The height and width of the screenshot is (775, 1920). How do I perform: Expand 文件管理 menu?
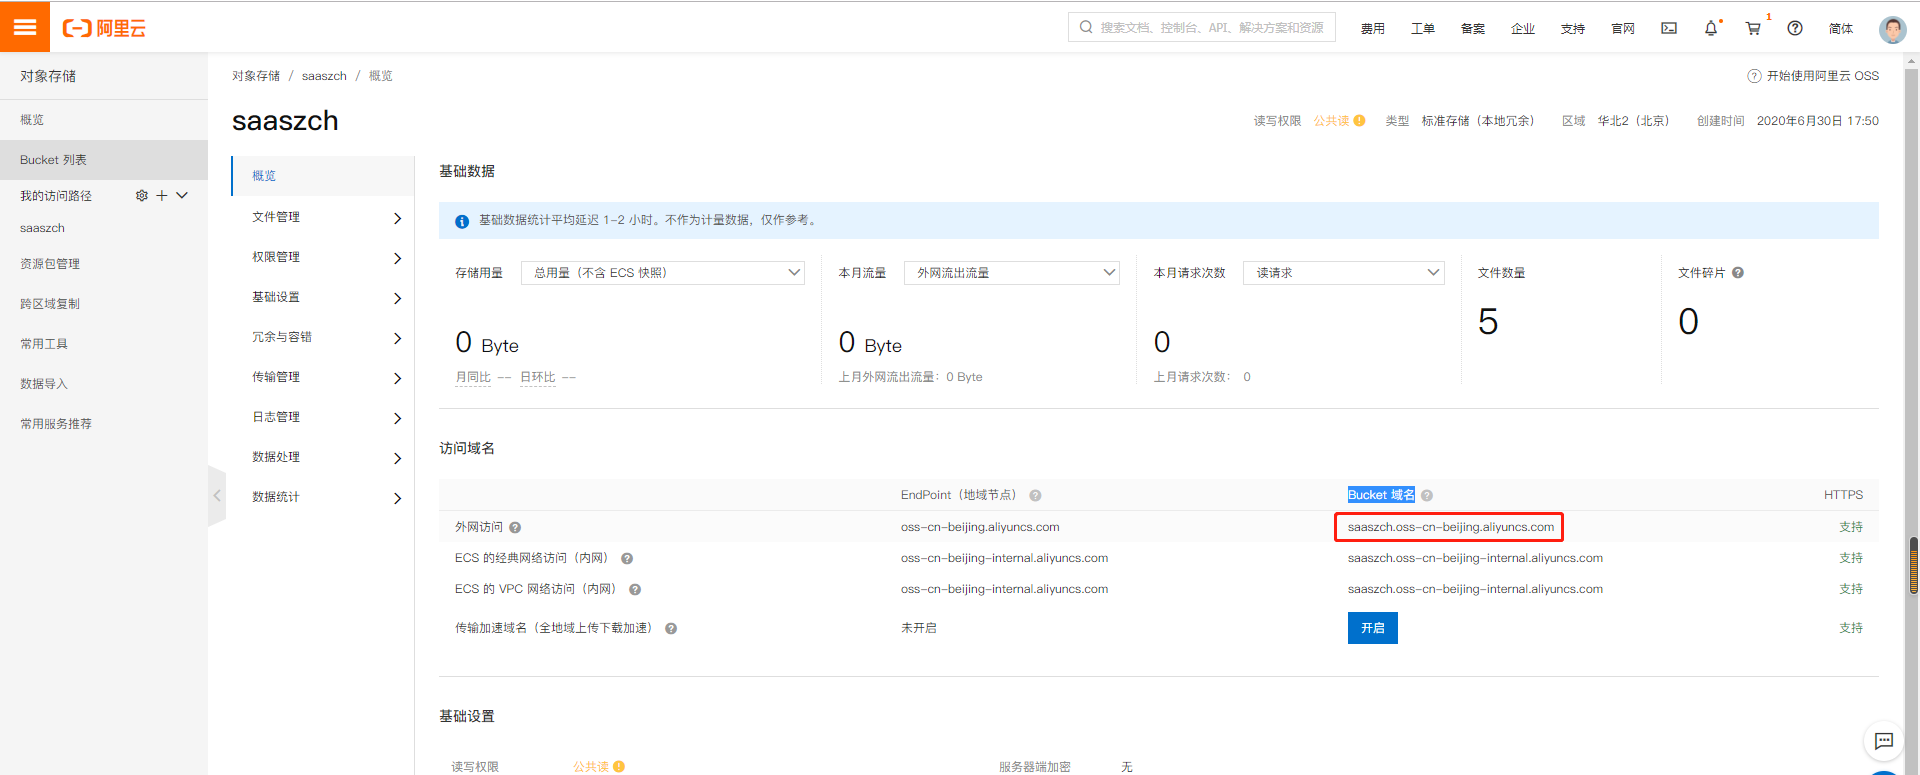click(x=323, y=217)
